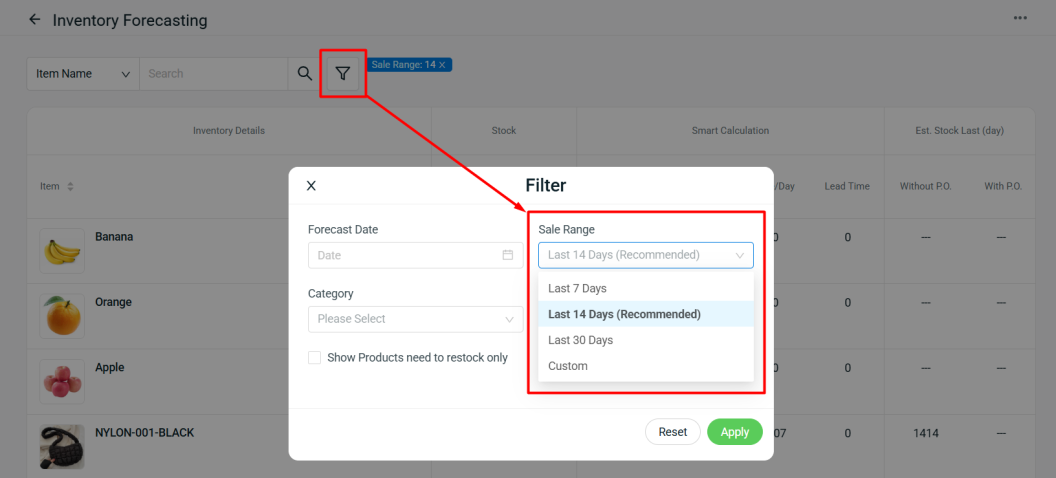Pick the Custom sale range option
This screenshot has height=478, width=1056.
568,366
